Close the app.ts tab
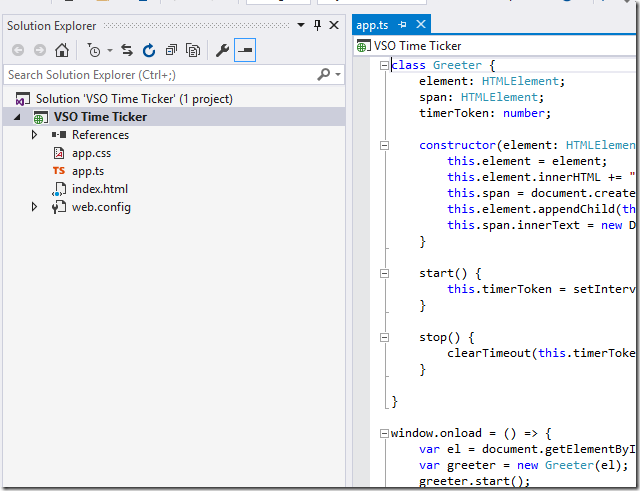640x491 pixels. [421, 25]
